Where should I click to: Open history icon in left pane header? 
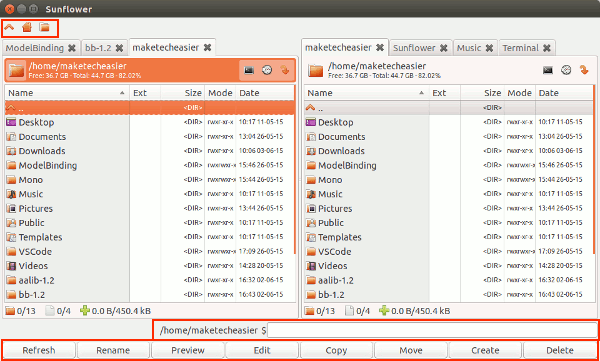pos(267,70)
